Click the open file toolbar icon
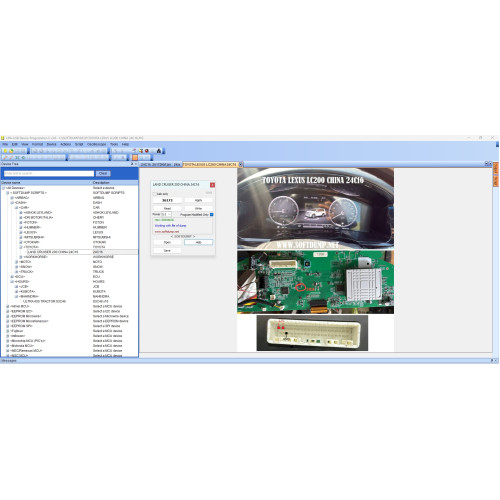 (x=11, y=151)
